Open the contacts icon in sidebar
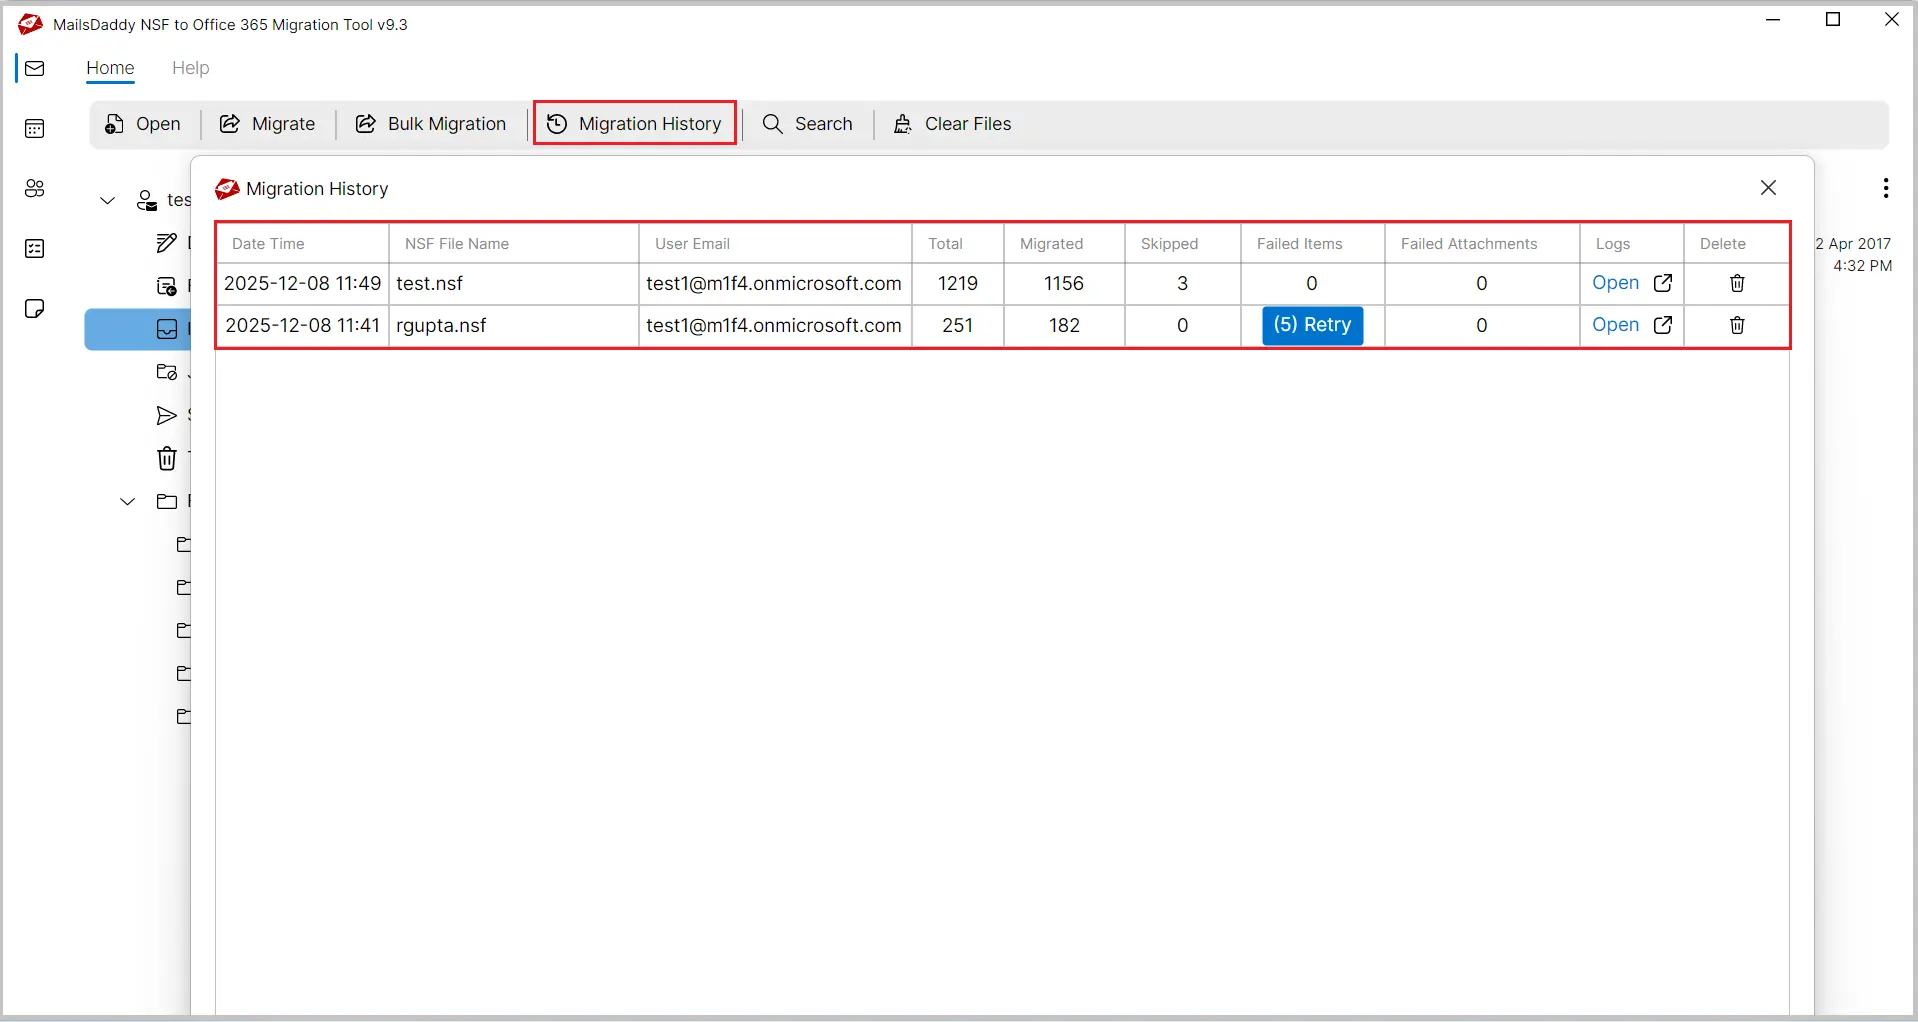 [35, 189]
